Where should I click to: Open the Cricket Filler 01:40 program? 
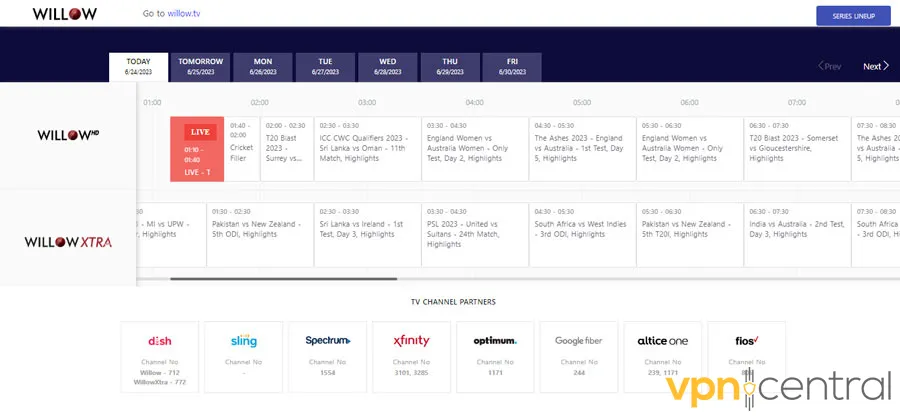click(242, 149)
